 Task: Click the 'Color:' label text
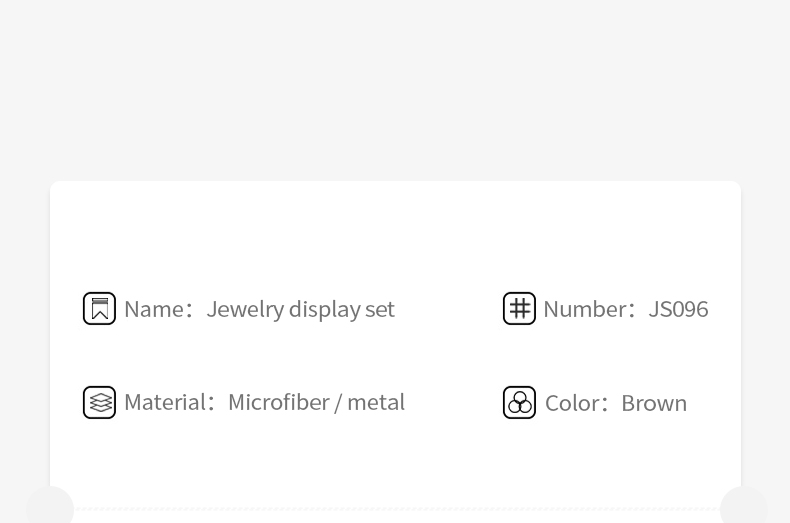coord(576,403)
